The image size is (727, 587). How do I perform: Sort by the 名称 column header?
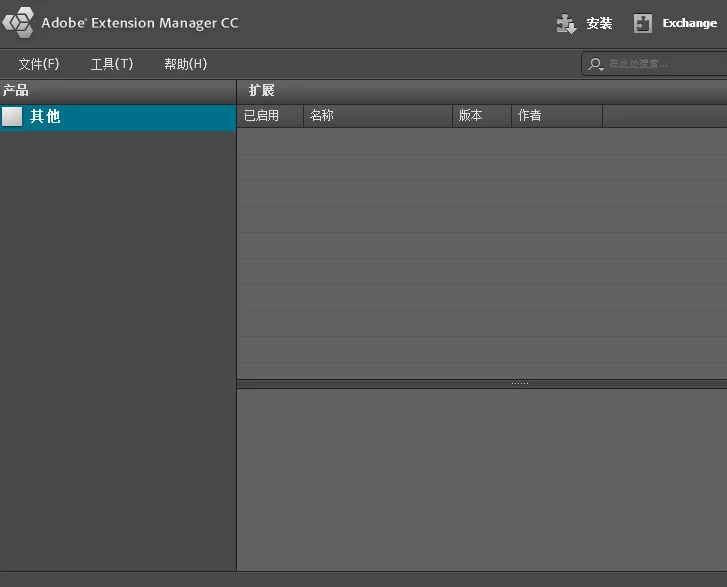(x=378, y=115)
